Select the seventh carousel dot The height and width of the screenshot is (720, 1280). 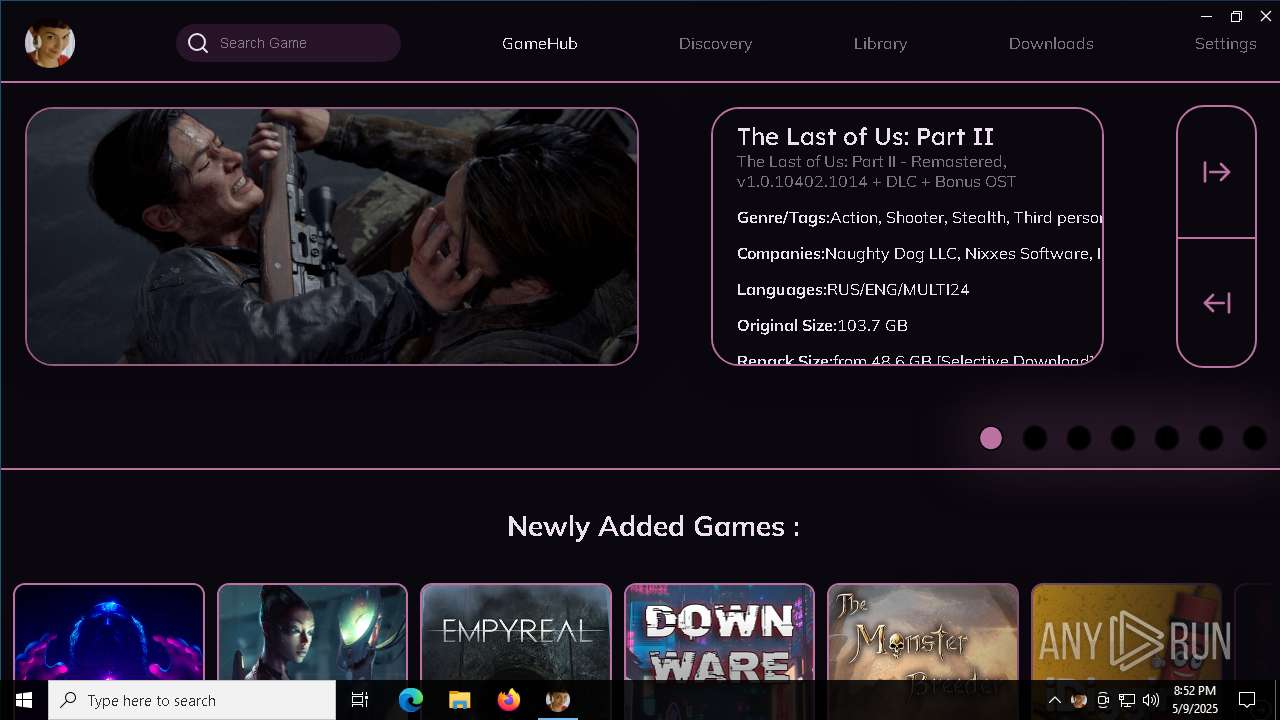pyautogui.click(x=1255, y=438)
